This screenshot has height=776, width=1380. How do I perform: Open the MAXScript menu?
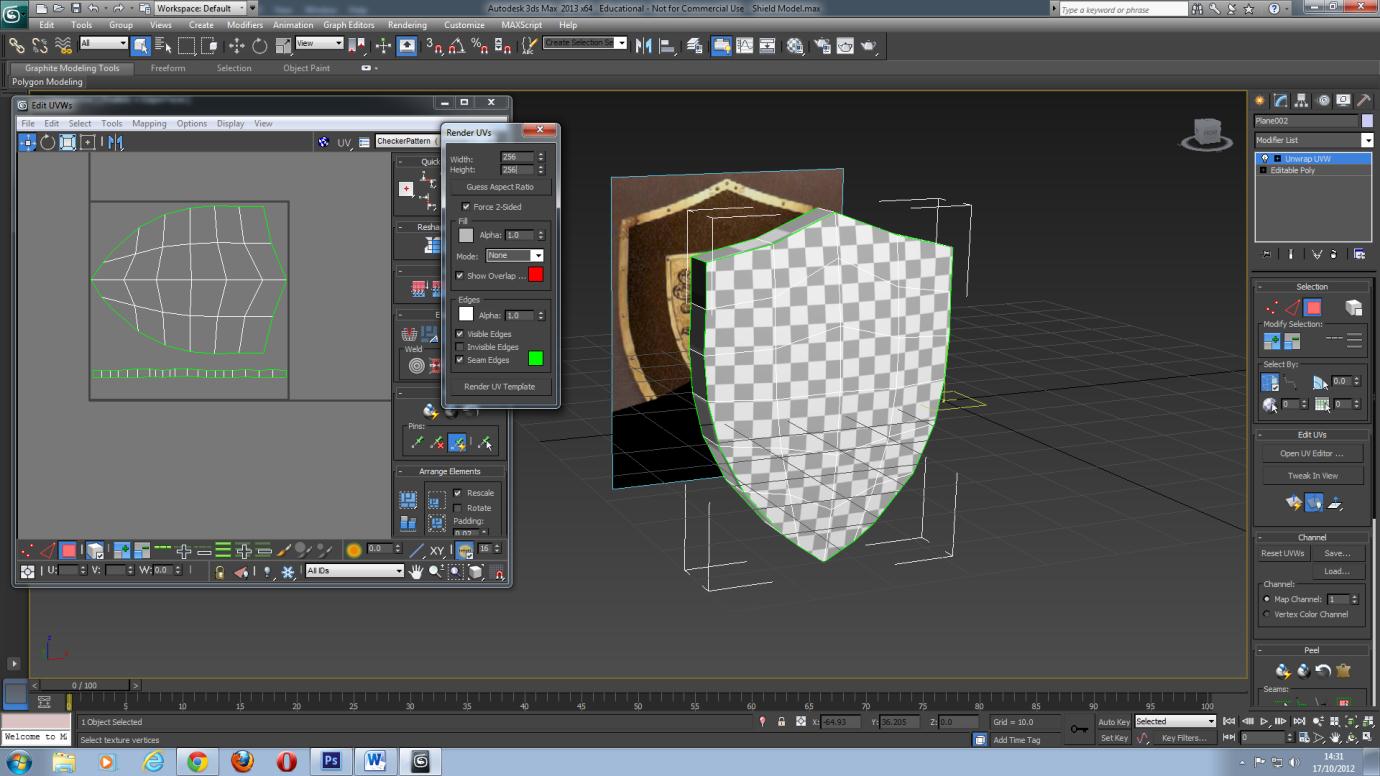point(521,25)
